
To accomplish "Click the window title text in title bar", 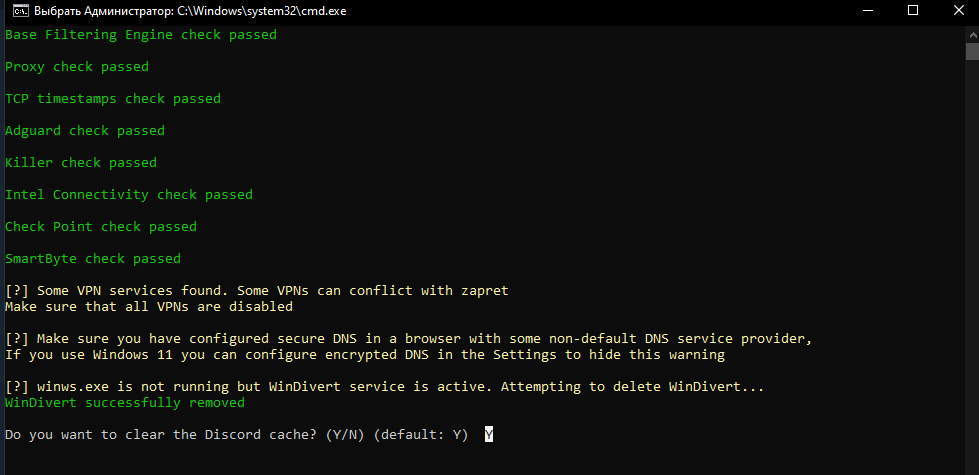I will coord(190,11).
